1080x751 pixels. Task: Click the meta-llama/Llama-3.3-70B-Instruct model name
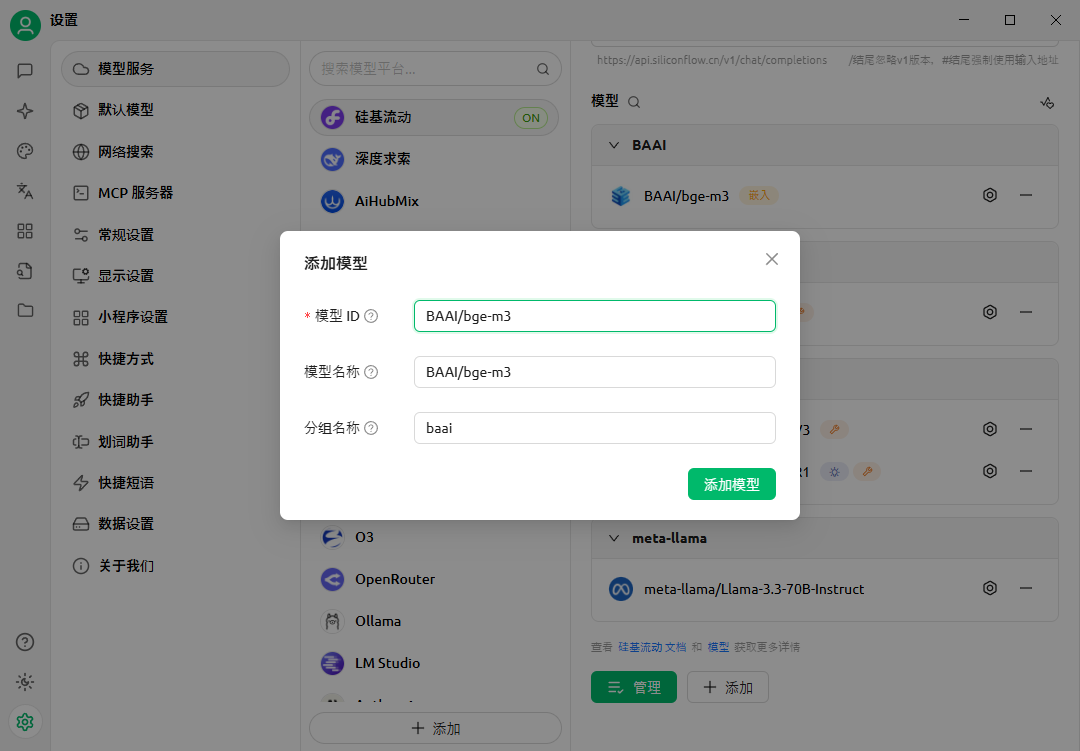tap(754, 589)
